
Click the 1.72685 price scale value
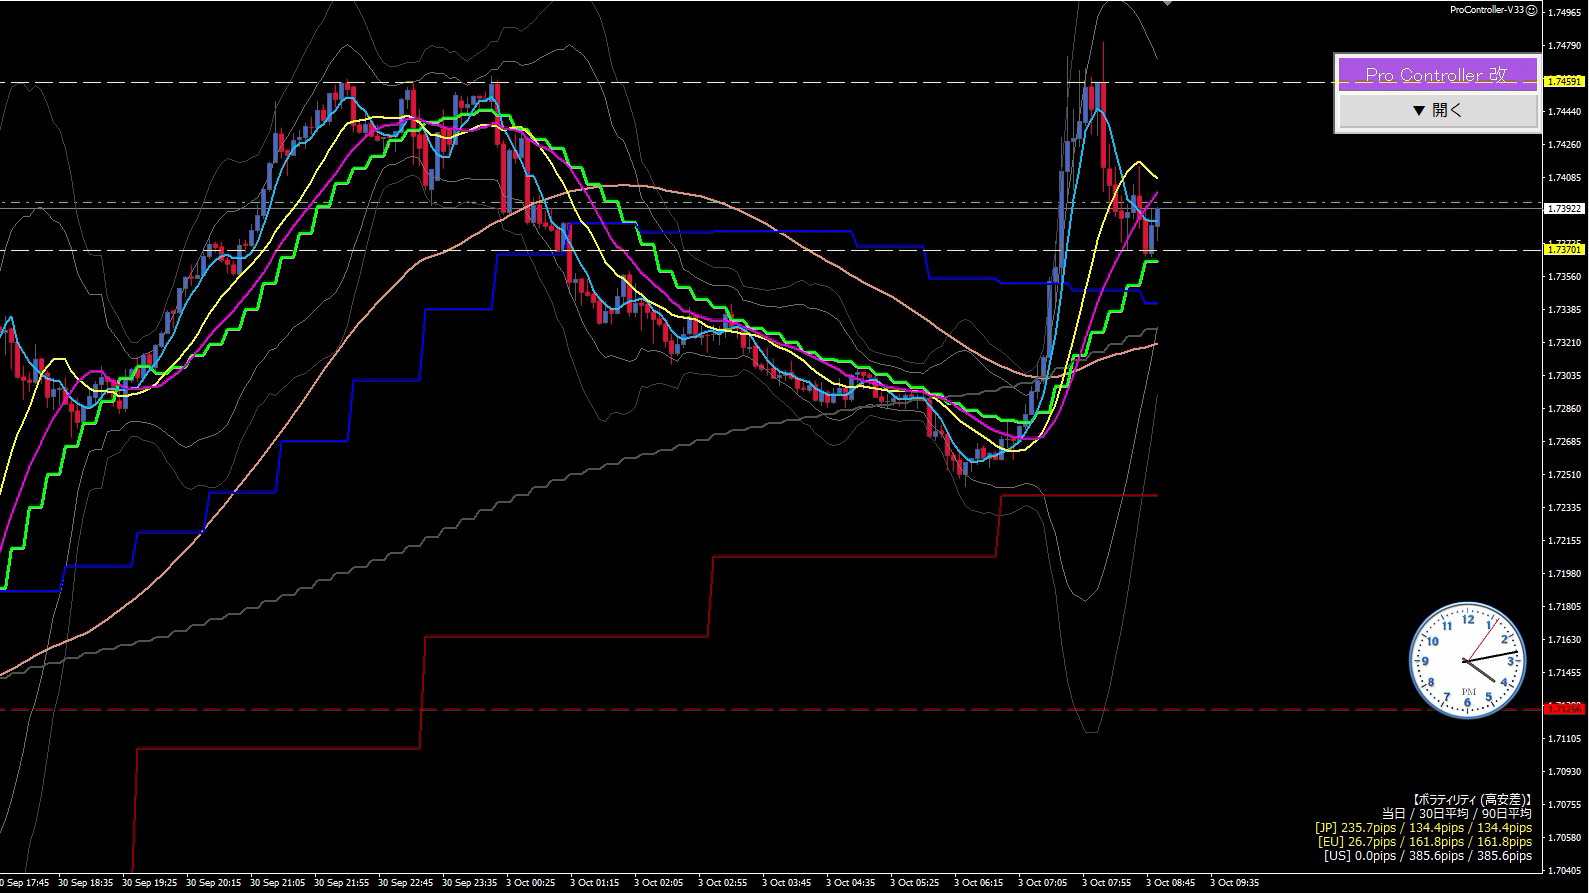point(1564,442)
